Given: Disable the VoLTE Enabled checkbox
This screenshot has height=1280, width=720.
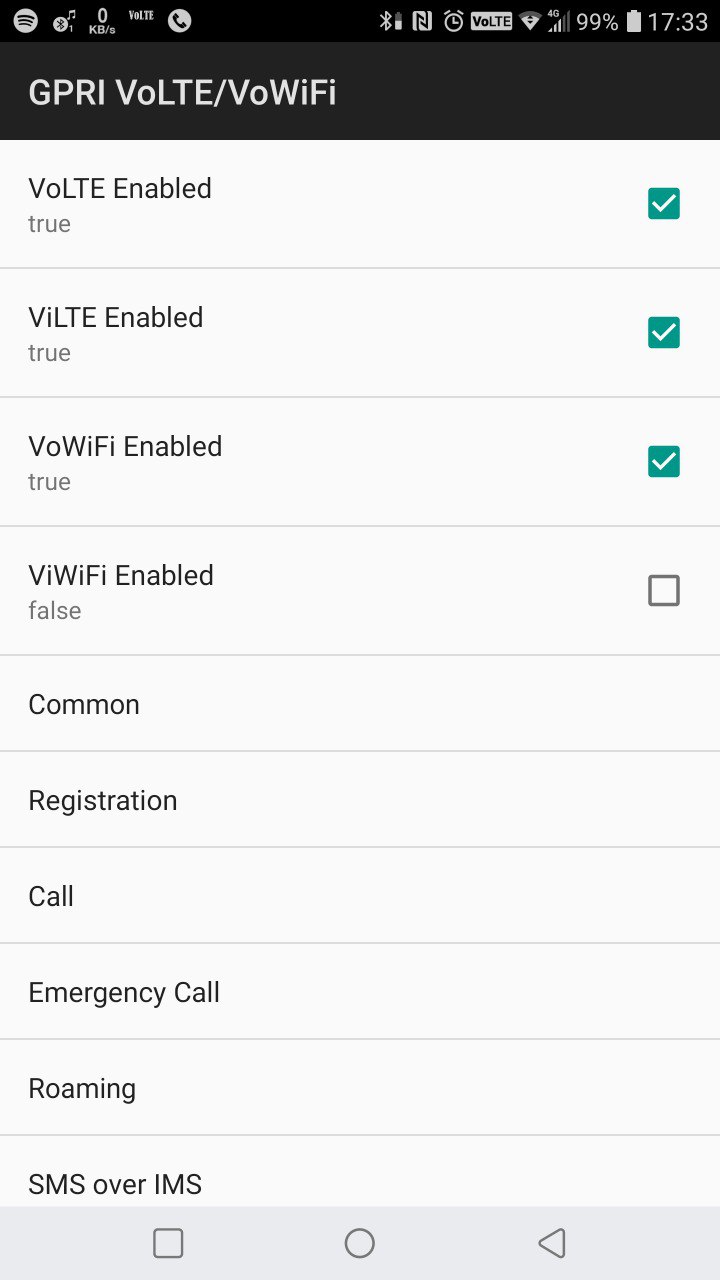Looking at the screenshot, I should [x=664, y=204].
